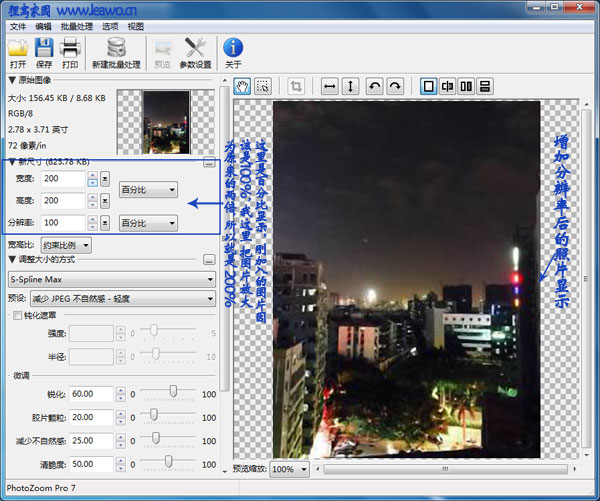Image resolution: width=600 pixels, height=501 pixels.
Task: Activate the crop tool icon
Action: pos(296,86)
